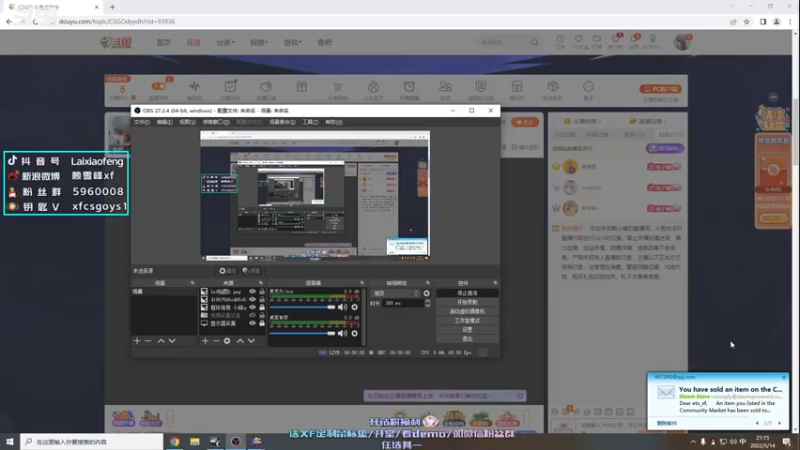The image size is (800, 450).
Task: Open the 帮助 menu in OBS
Action: click(334, 122)
